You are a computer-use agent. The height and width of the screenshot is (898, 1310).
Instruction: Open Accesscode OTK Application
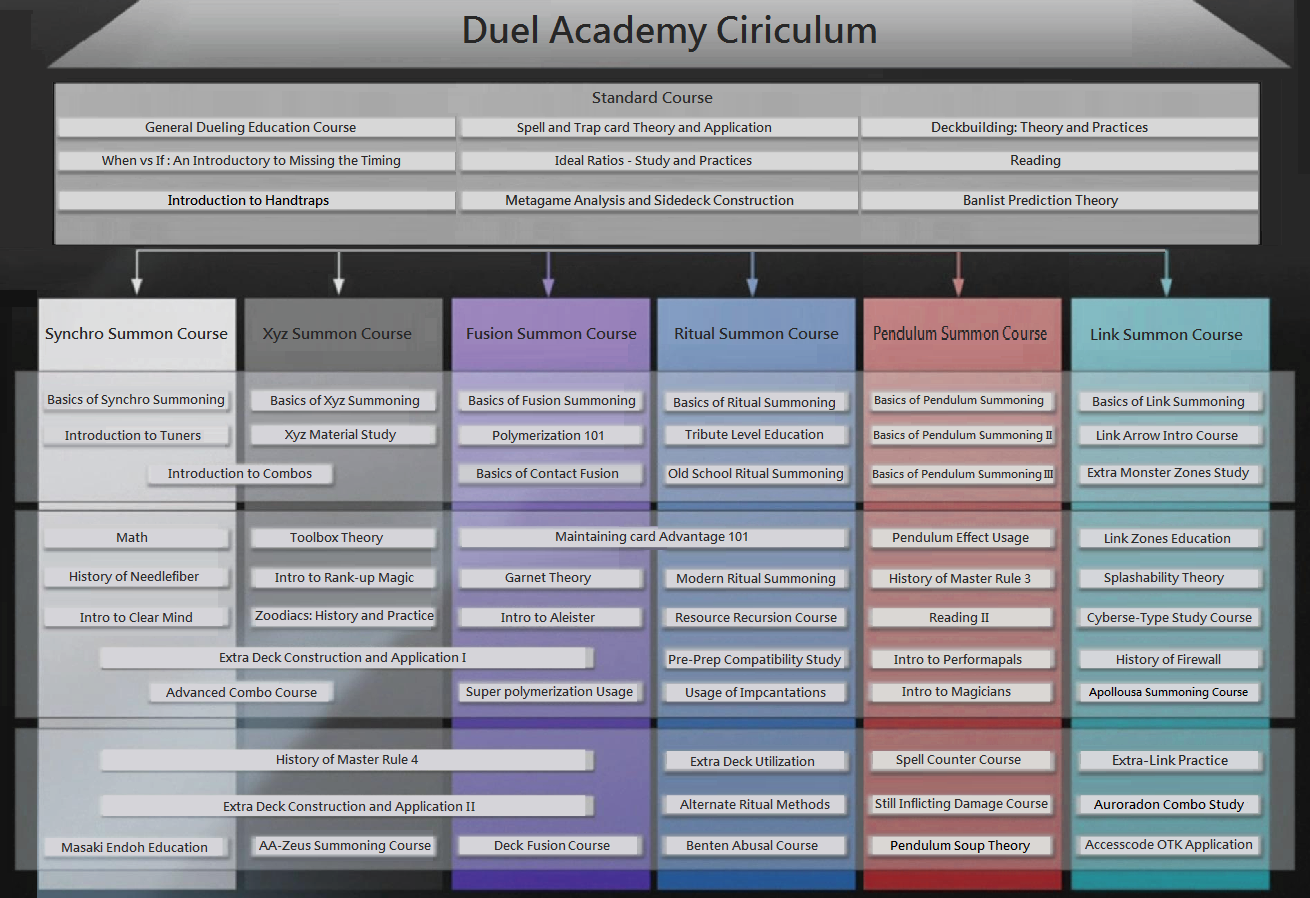coord(1169,844)
